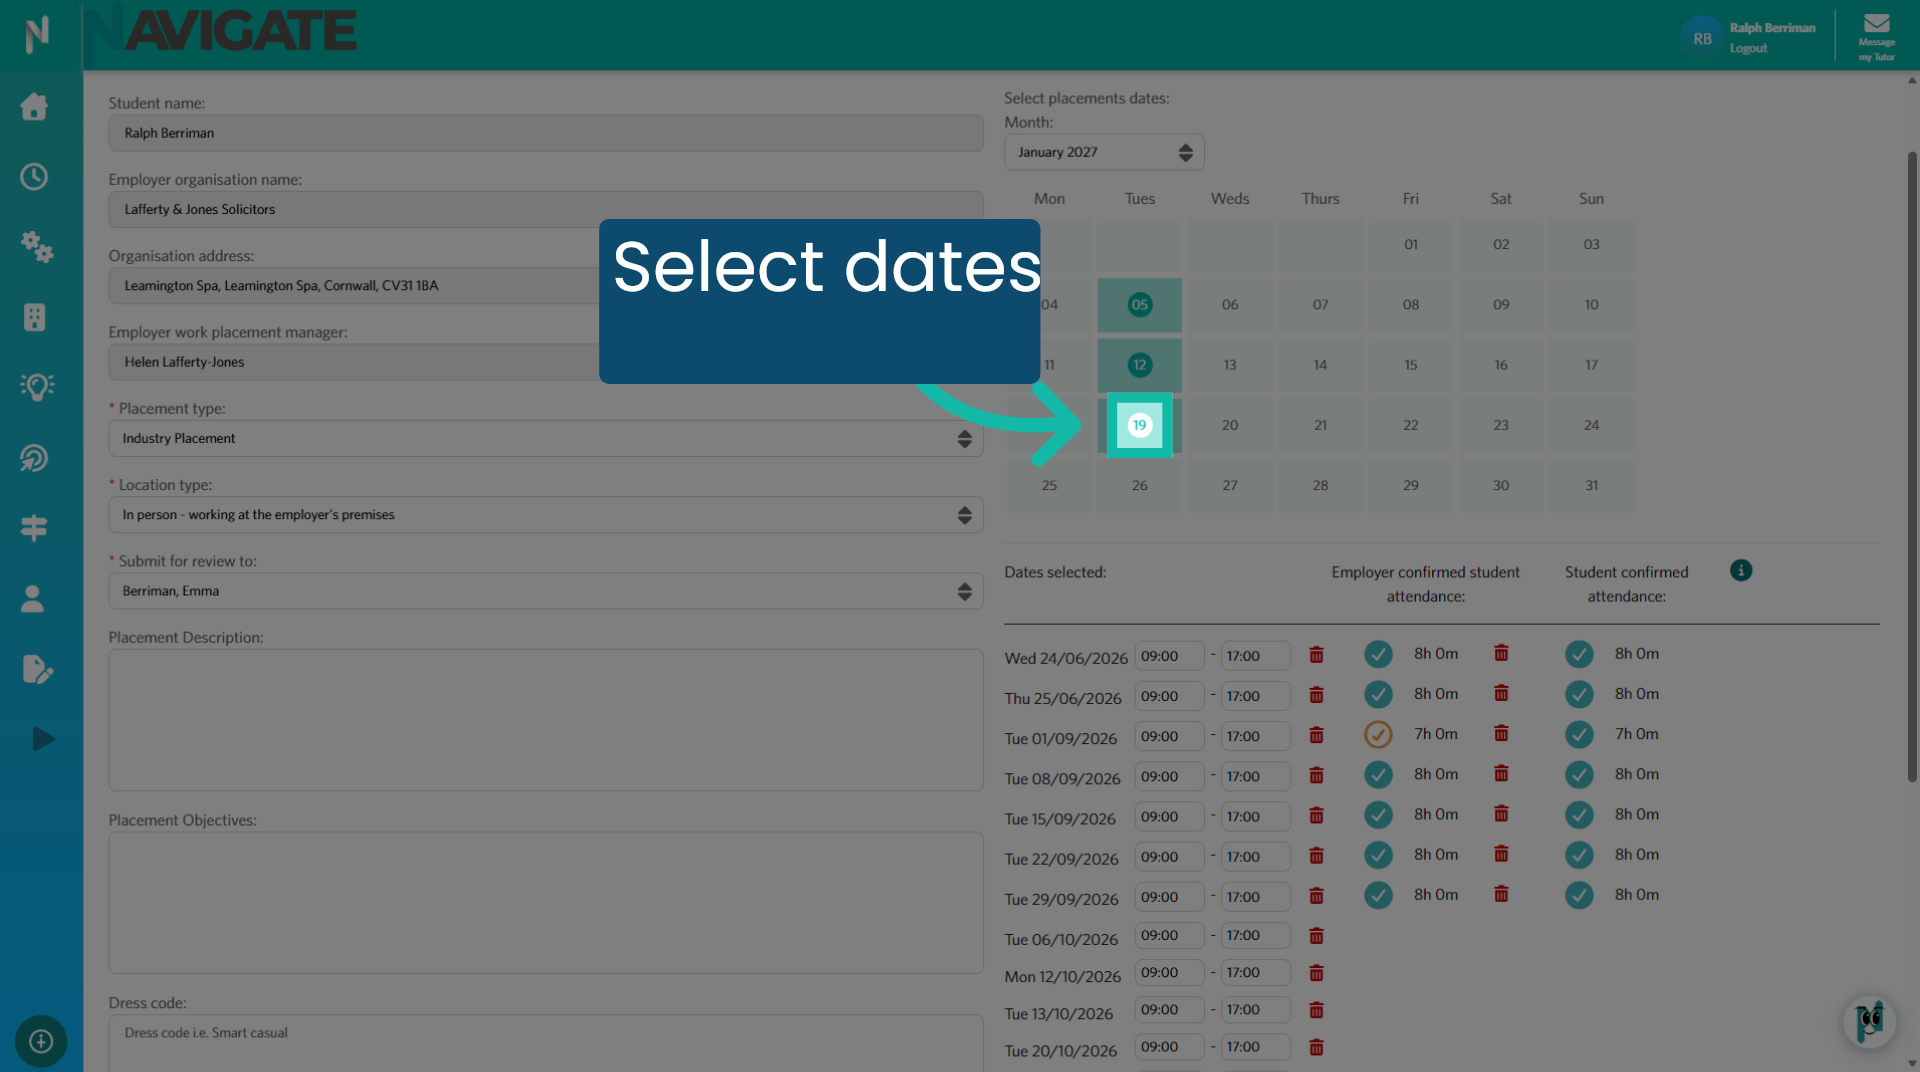Click the play arrow icon in sidebar
1920x1072 pixels.
(43, 739)
